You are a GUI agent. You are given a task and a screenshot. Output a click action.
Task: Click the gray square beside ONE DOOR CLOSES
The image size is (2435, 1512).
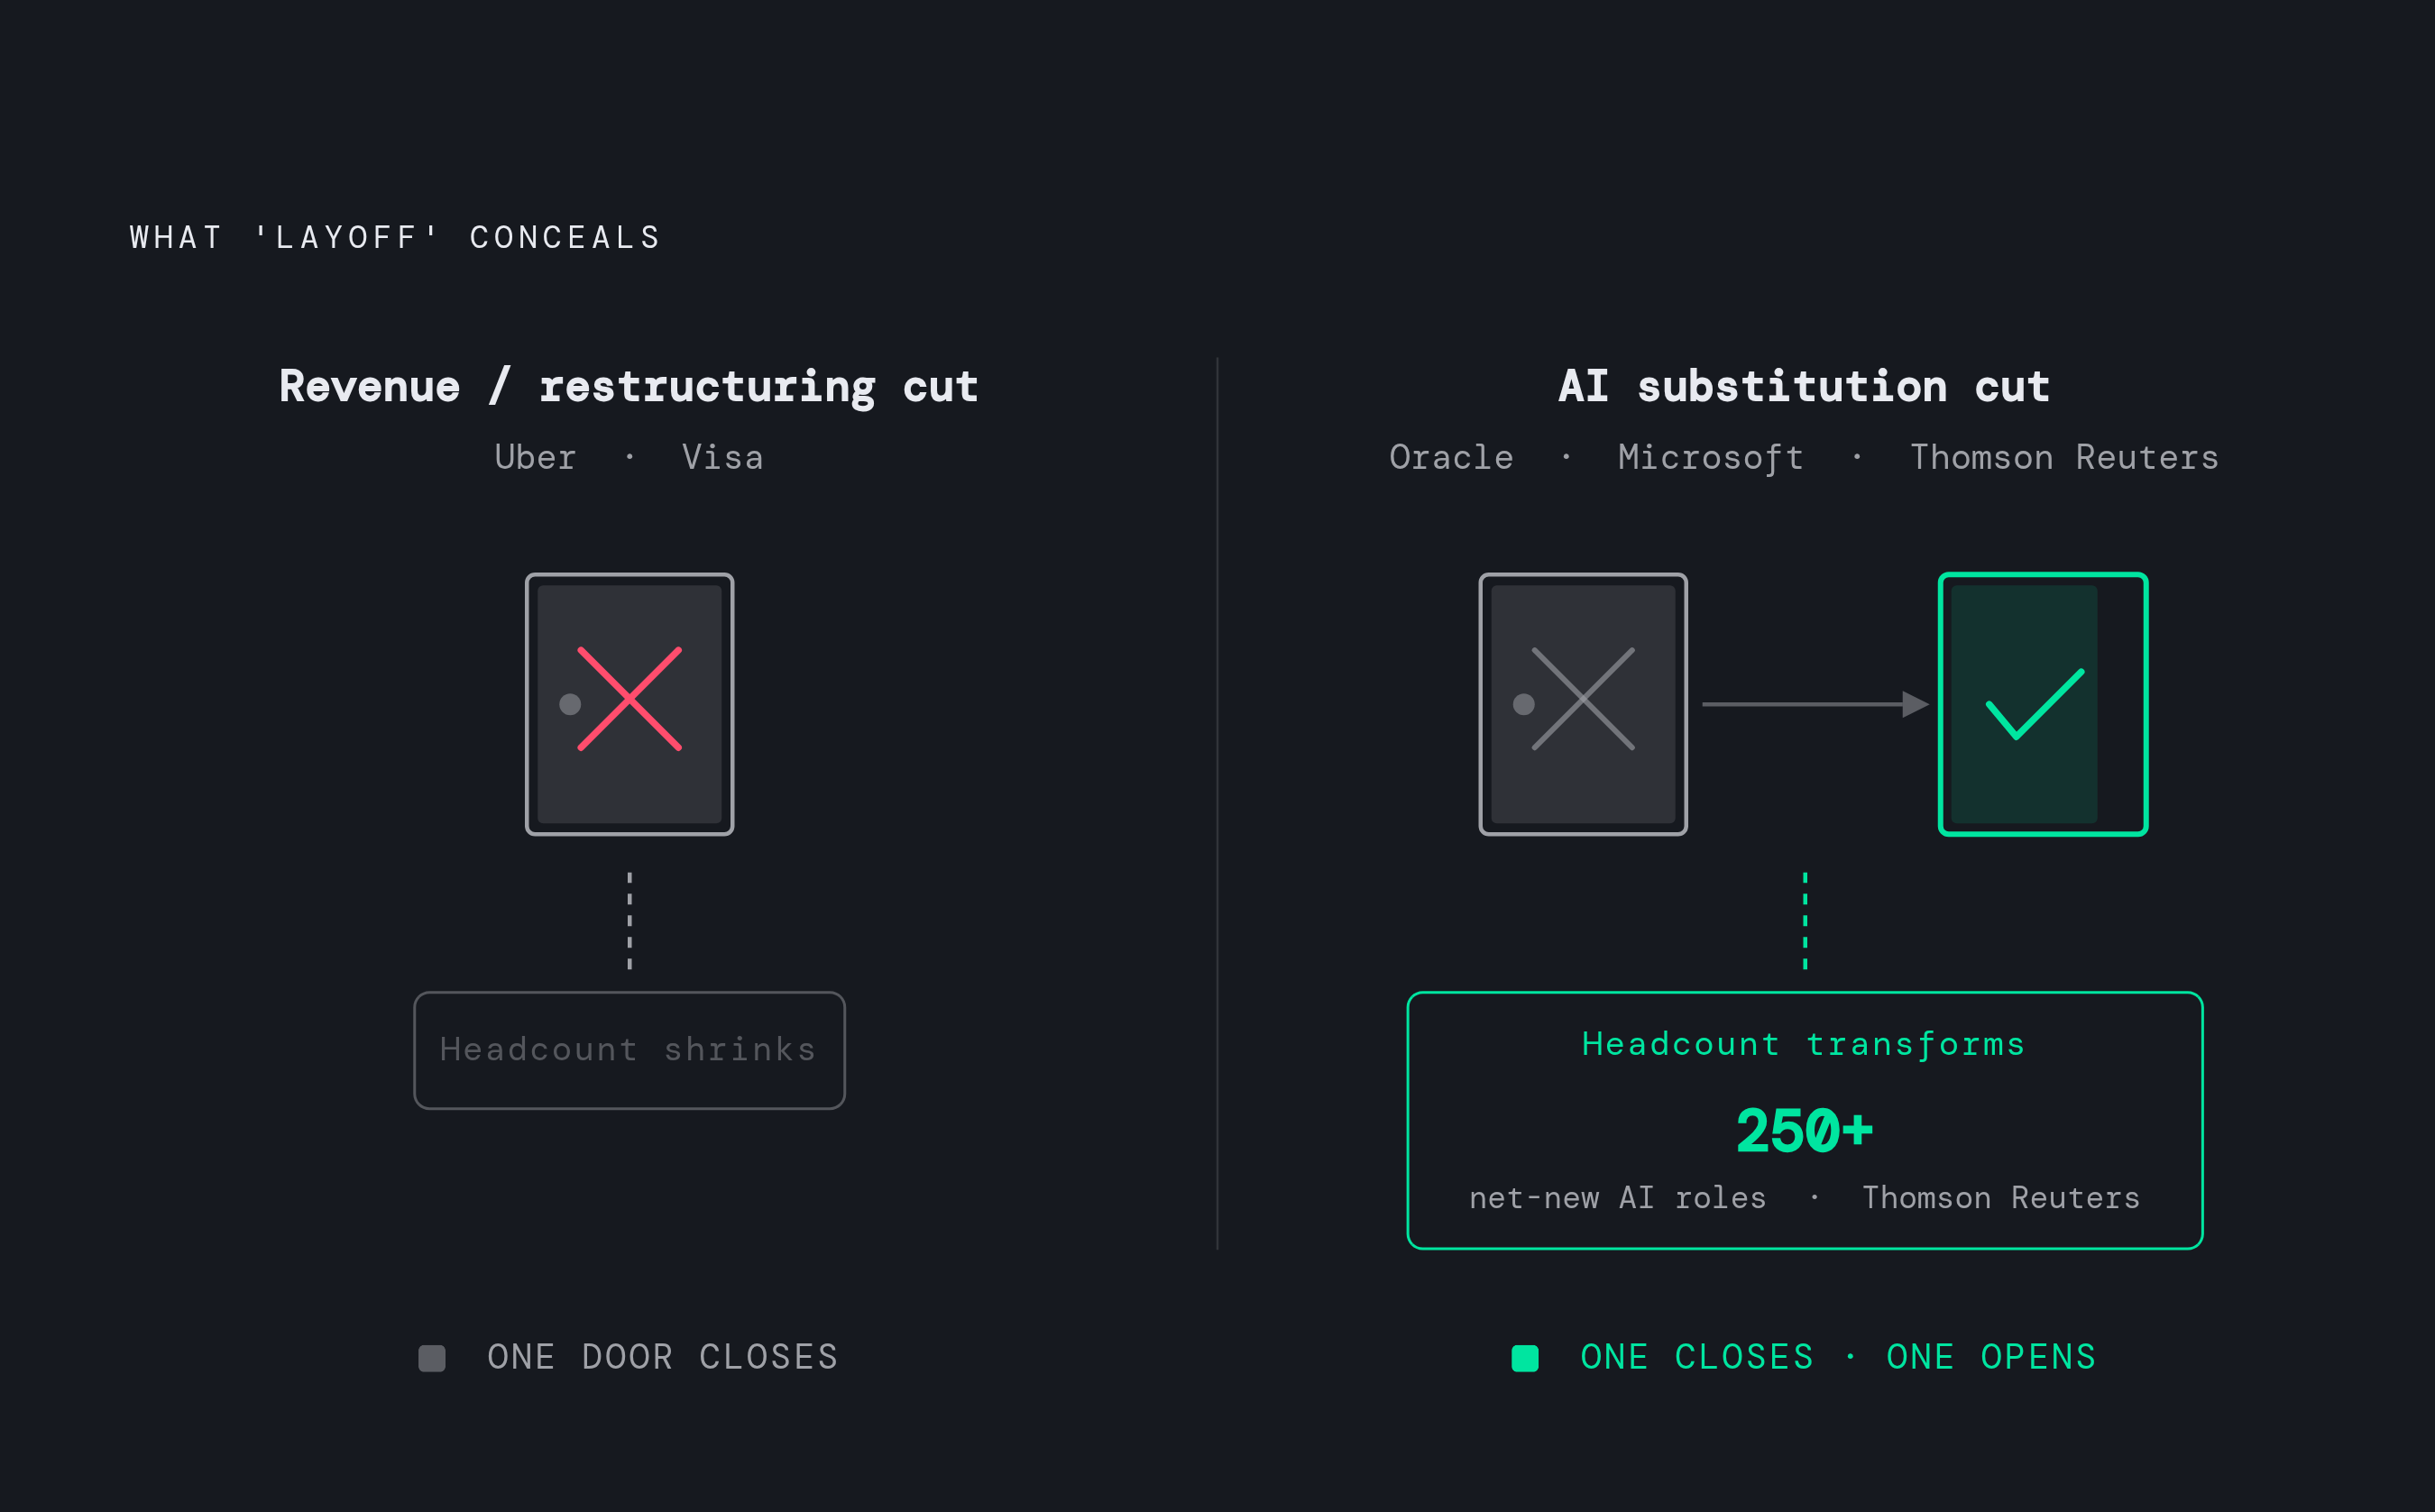[432, 1358]
